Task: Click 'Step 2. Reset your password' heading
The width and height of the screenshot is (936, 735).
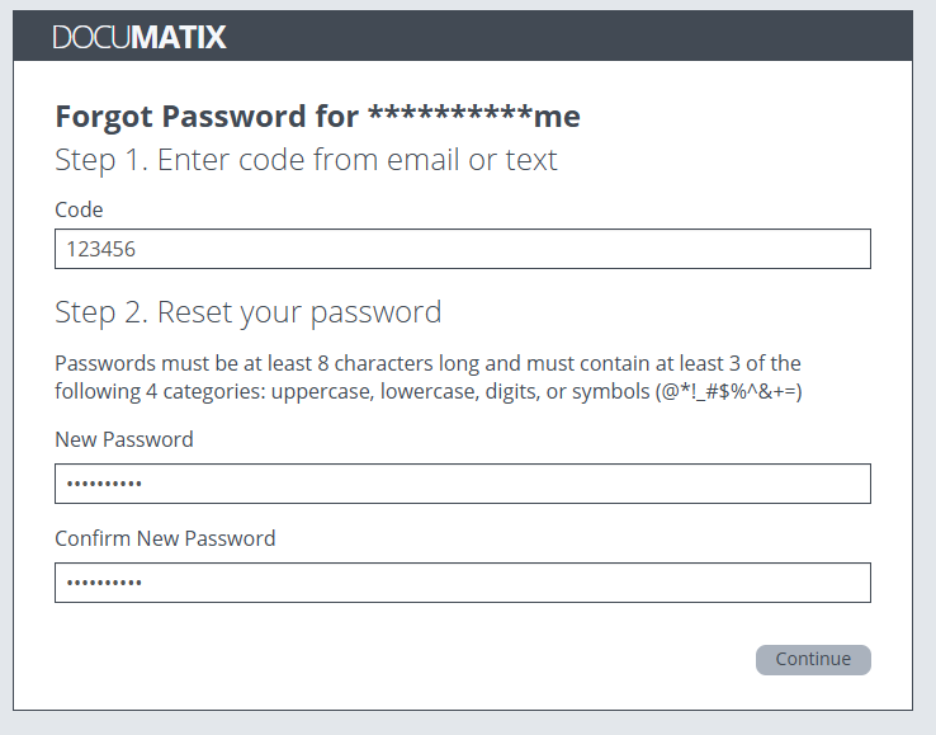Action: (x=248, y=312)
